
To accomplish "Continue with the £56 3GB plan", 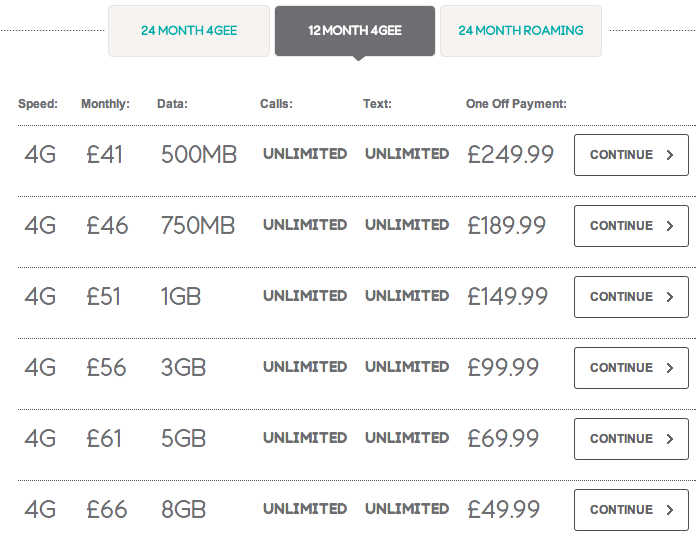I will (x=631, y=368).
